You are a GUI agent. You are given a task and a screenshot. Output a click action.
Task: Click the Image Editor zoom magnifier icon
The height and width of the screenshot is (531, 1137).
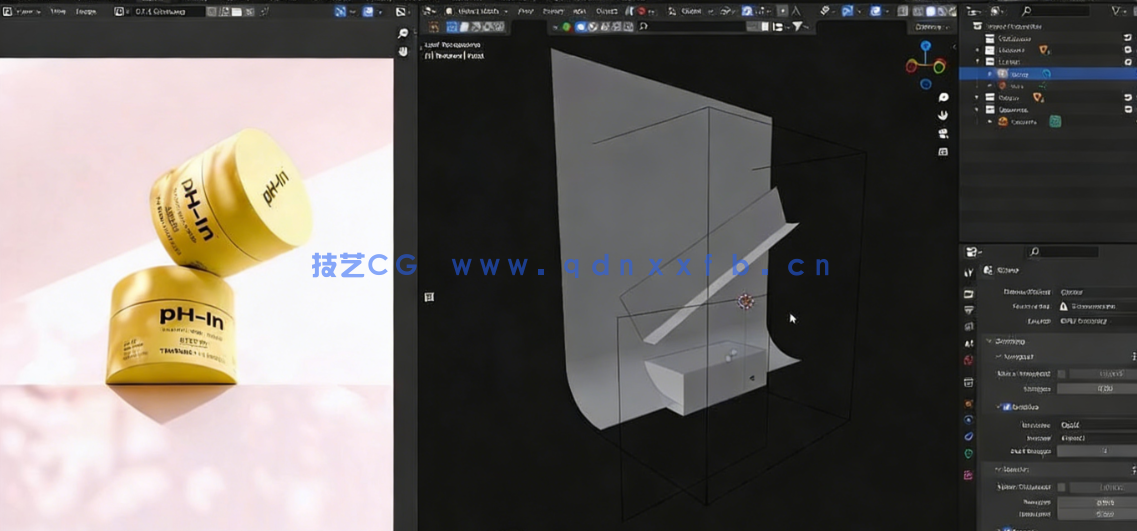pyautogui.click(x=403, y=33)
